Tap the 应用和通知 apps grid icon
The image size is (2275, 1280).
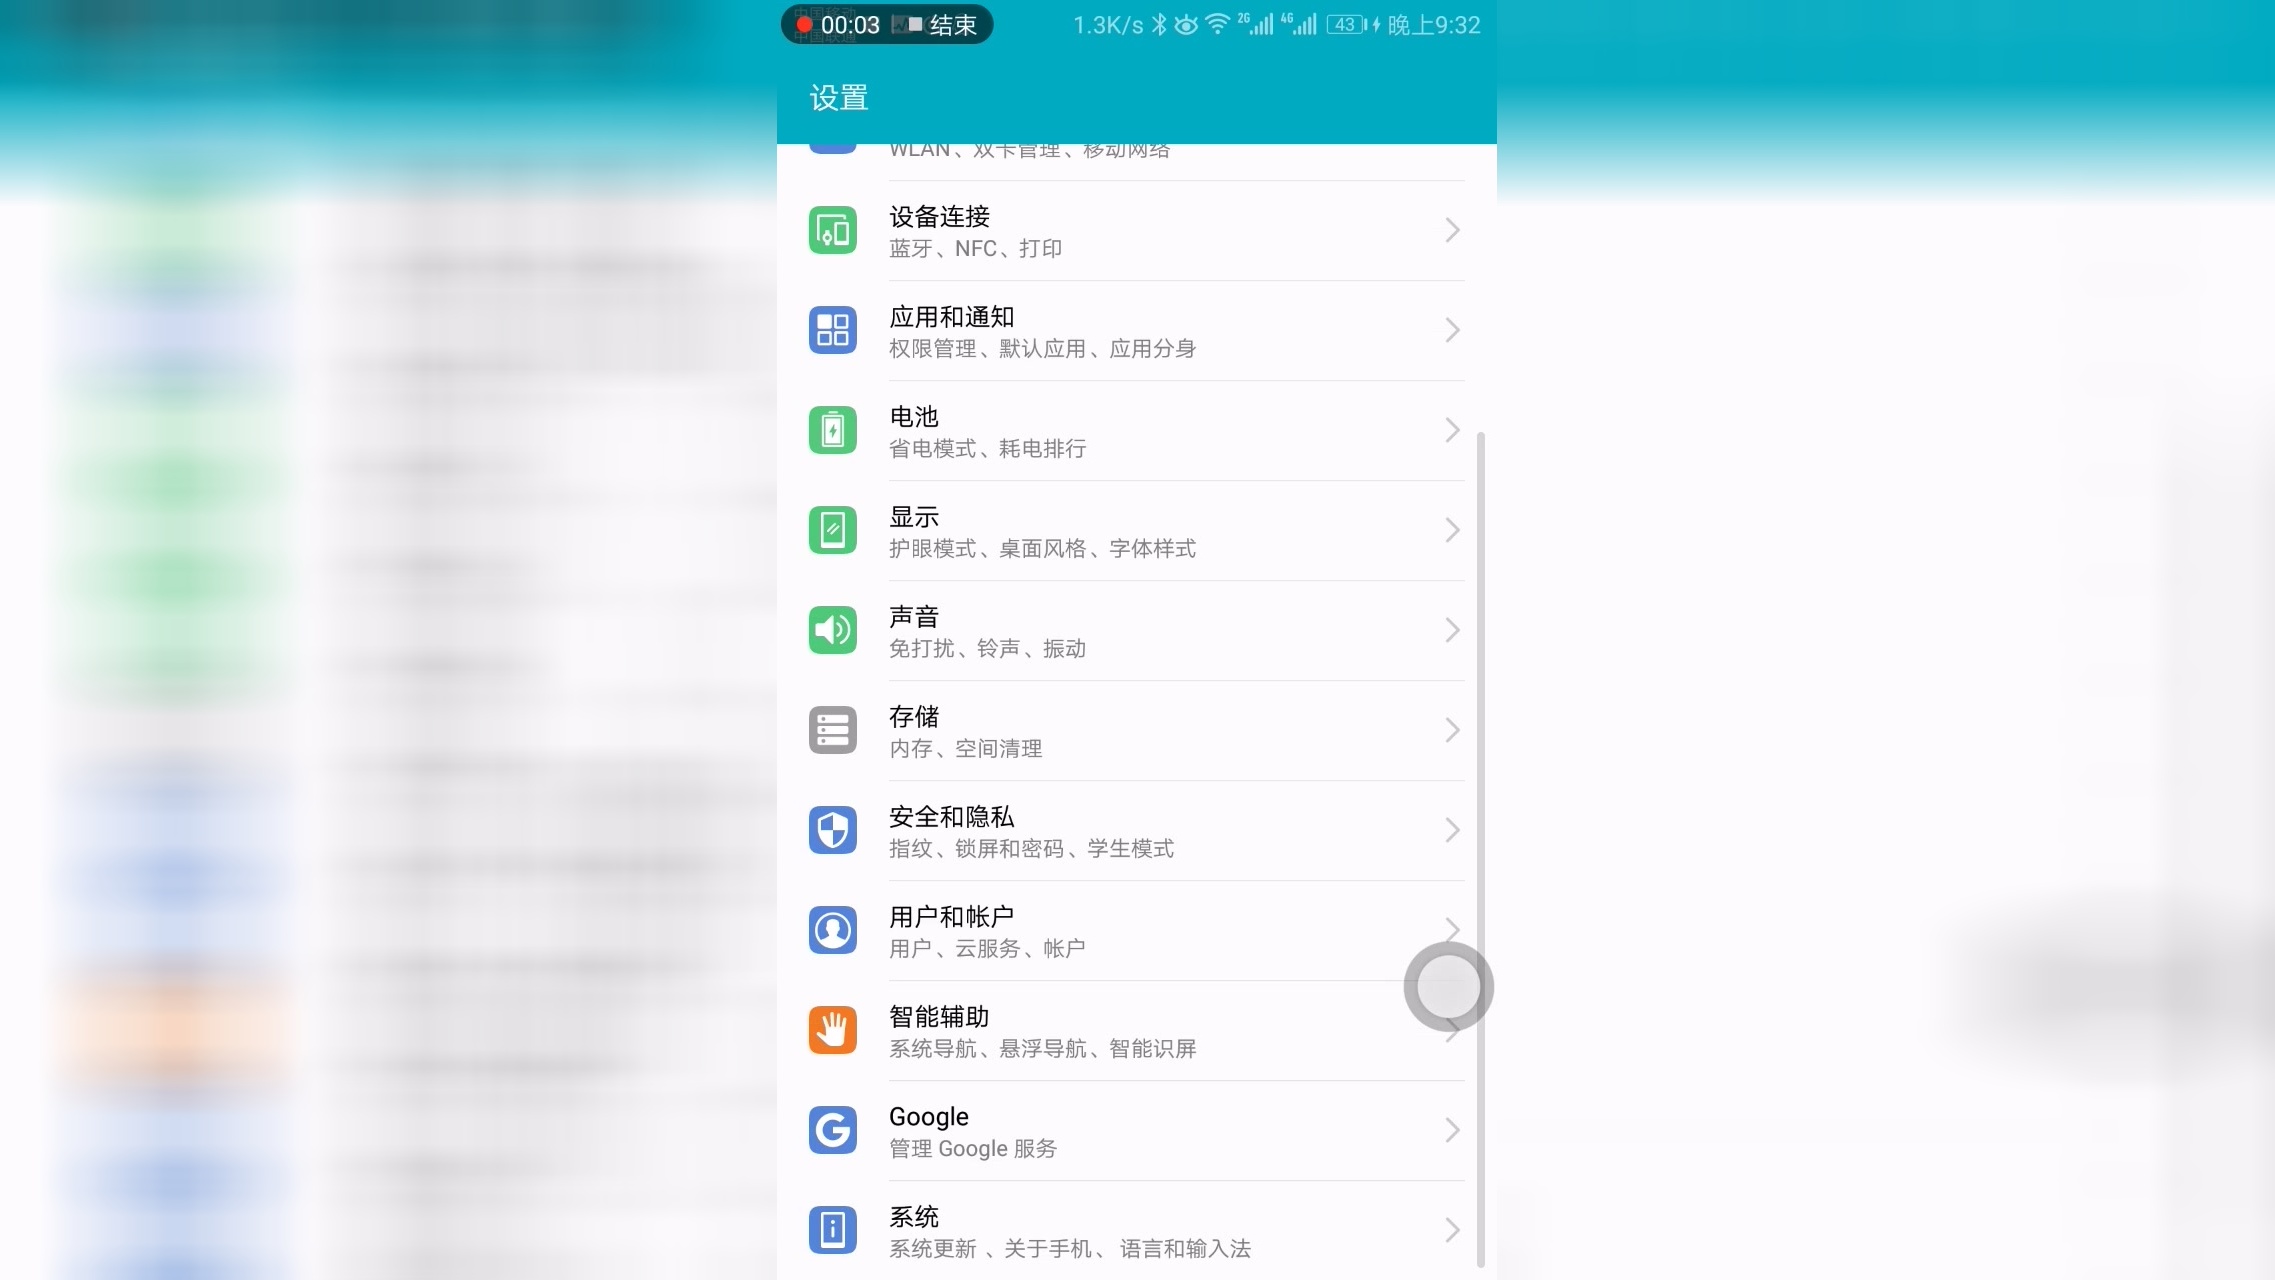(x=832, y=330)
